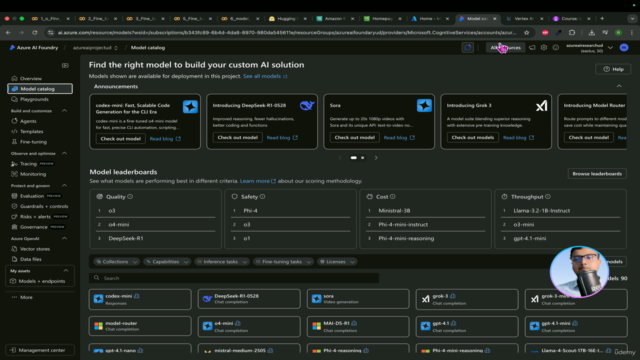The image size is (640, 360).
Task: Select second announcements carousel dot
Action: (x=362, y=158)
